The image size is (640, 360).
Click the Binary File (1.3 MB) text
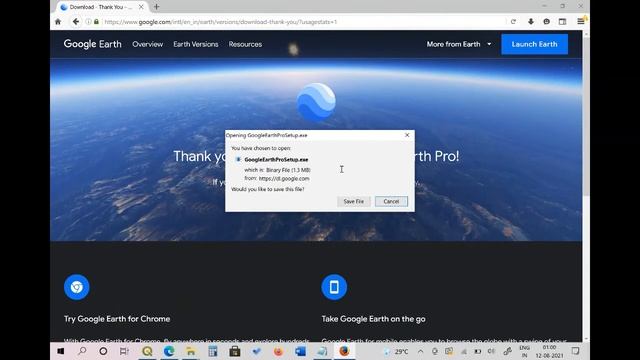[x=288, y=170]
